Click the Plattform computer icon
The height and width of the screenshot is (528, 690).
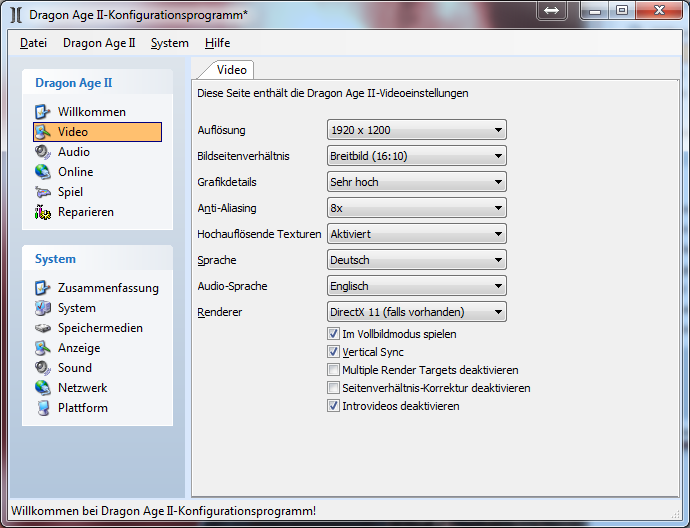pyautogui.click(x=43, y=408)
